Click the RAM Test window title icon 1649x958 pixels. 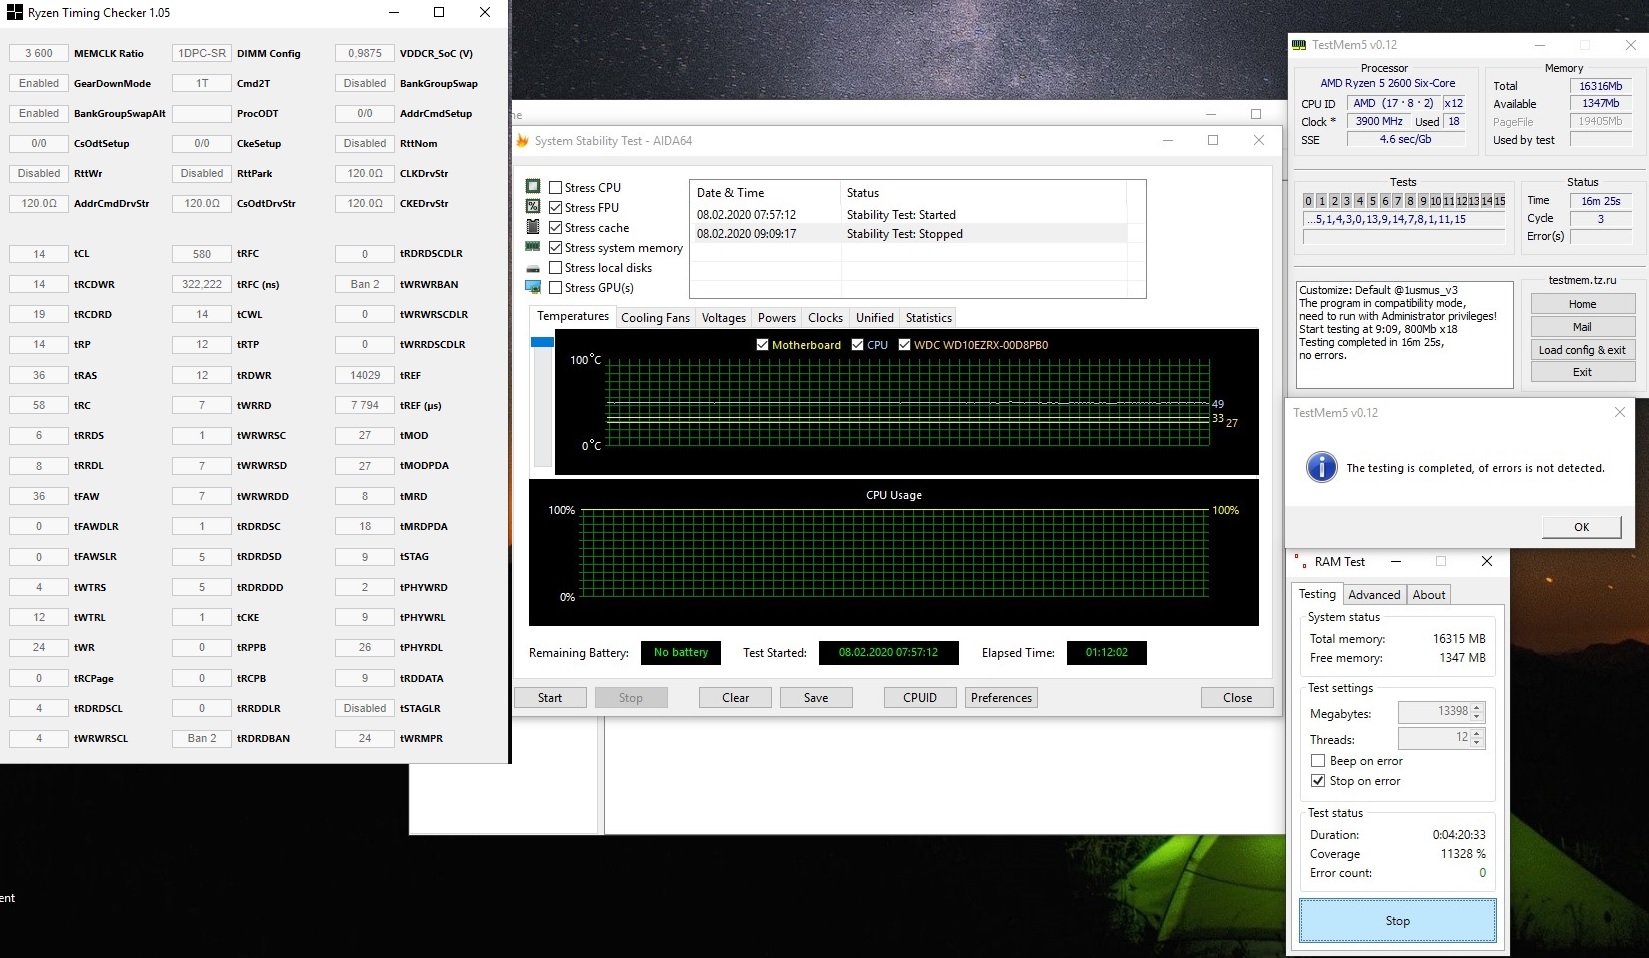(1300, 562)
